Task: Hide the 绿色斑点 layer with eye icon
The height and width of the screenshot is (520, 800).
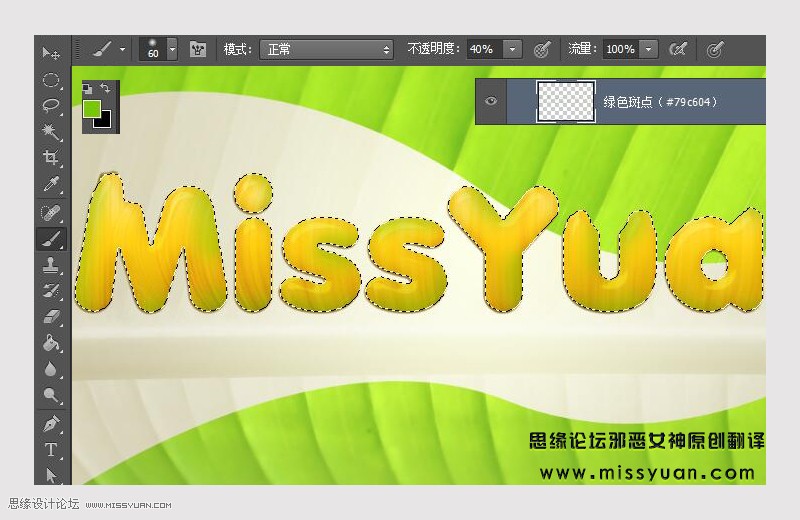Action: pos(491,101)
